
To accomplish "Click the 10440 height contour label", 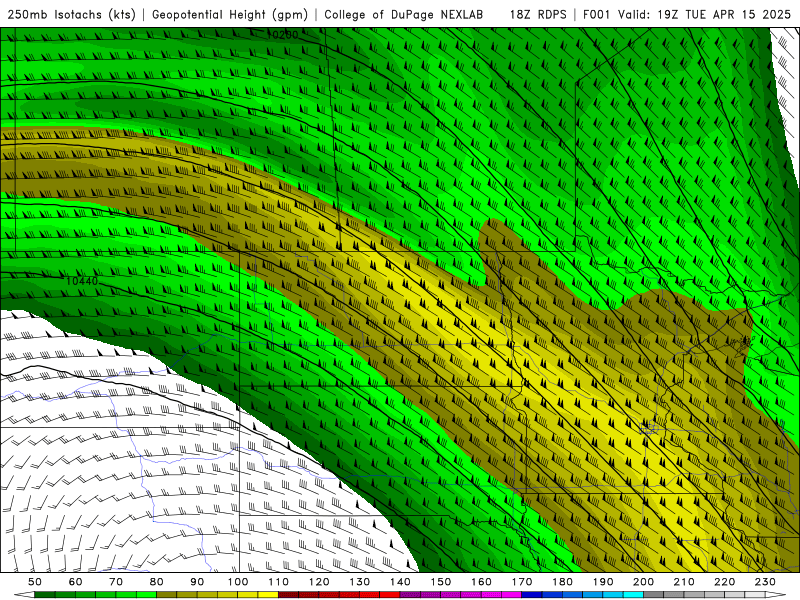I will pos(82,281).
